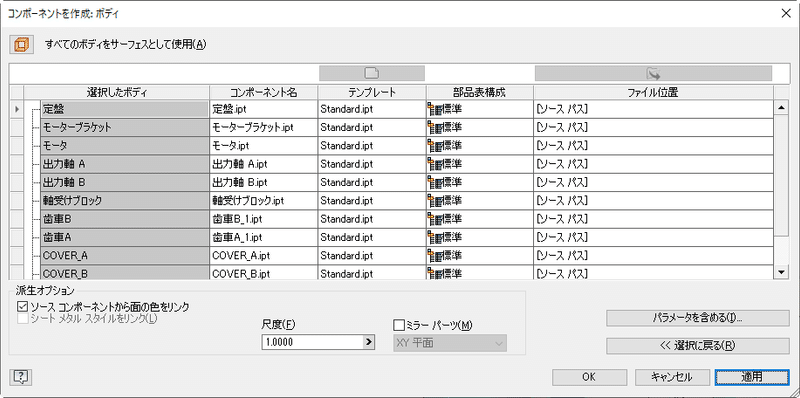800x398 pixels.
Task: Click the new file template icon button
Action: pyautogui.click(x=372, y=73)
